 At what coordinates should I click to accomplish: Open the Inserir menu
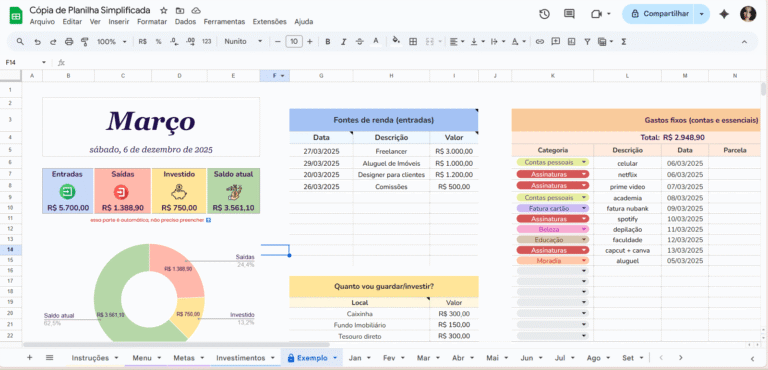coord(119,22)
